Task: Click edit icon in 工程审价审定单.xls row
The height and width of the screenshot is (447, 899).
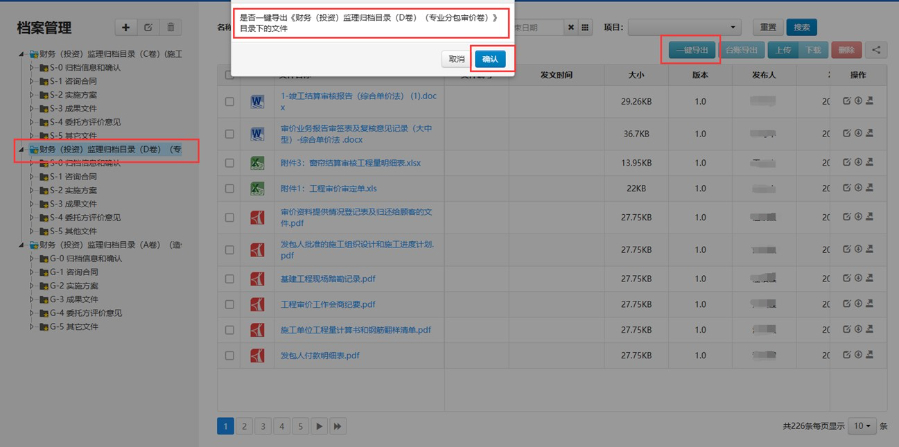Action: coord(847,189)
